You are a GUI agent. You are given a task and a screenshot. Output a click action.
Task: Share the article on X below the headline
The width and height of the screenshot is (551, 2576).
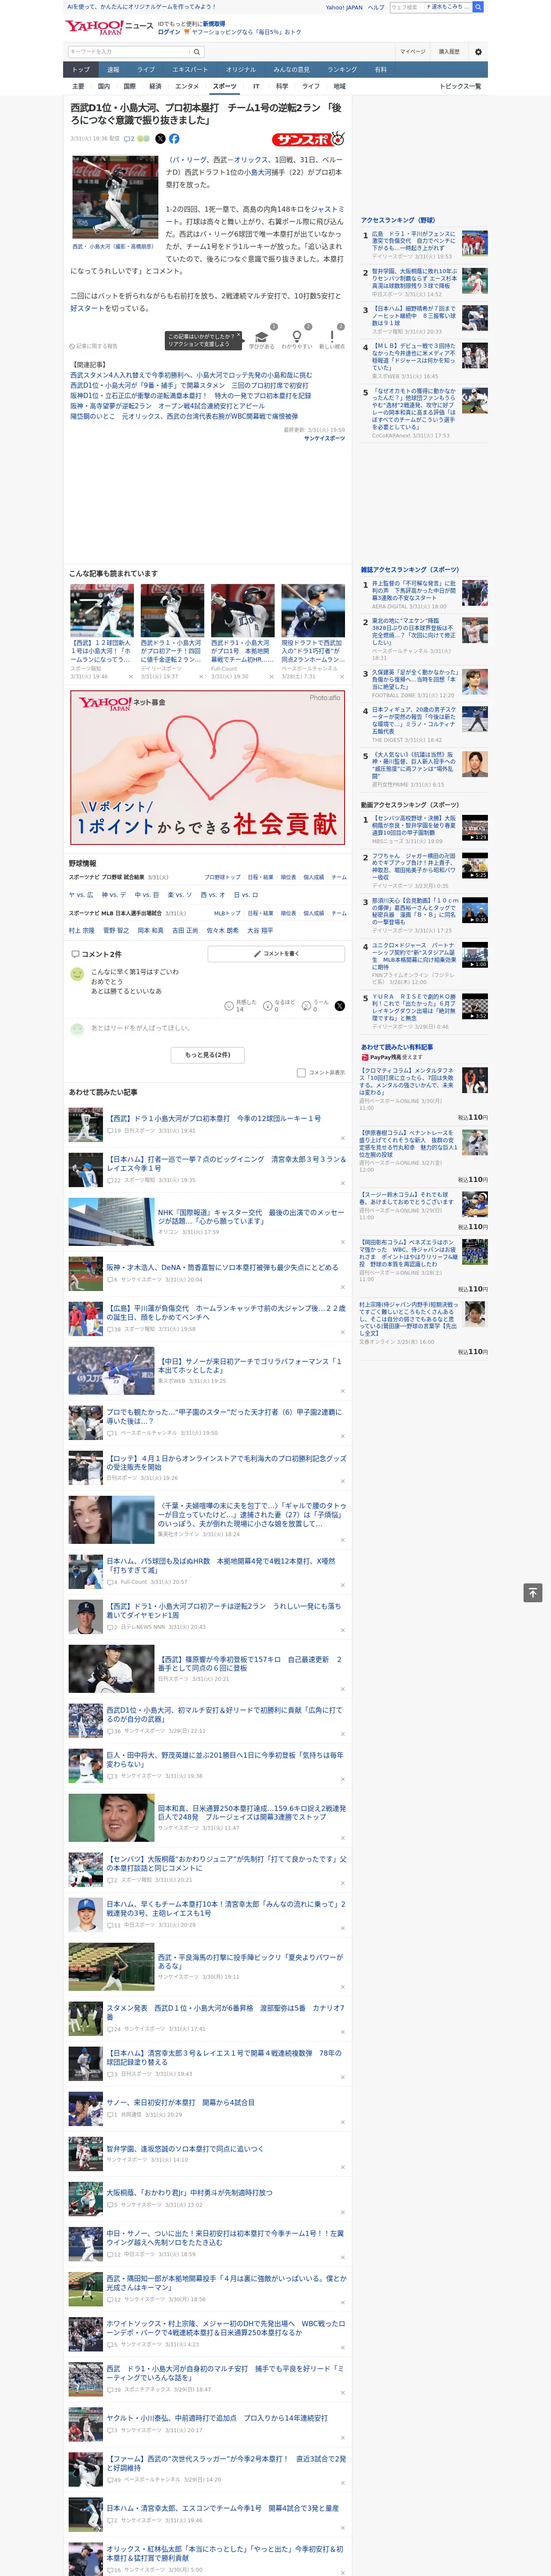[x=160, y=139]
